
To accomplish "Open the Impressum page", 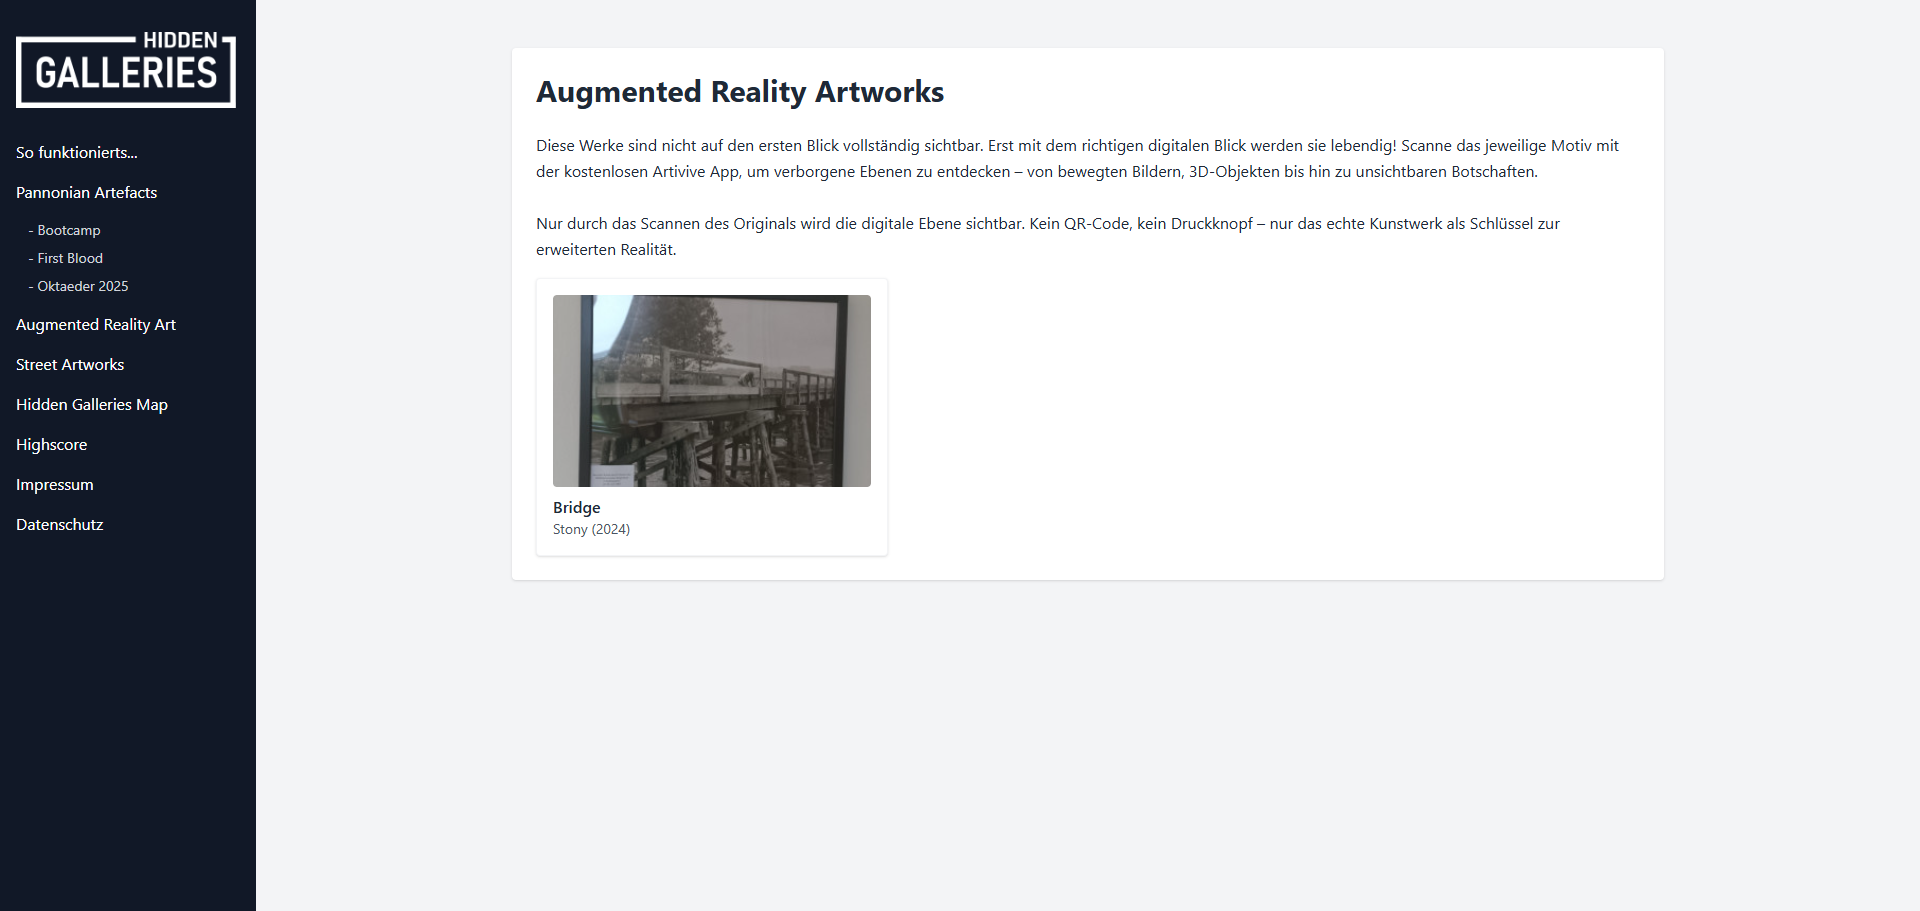I will [55, 485].
